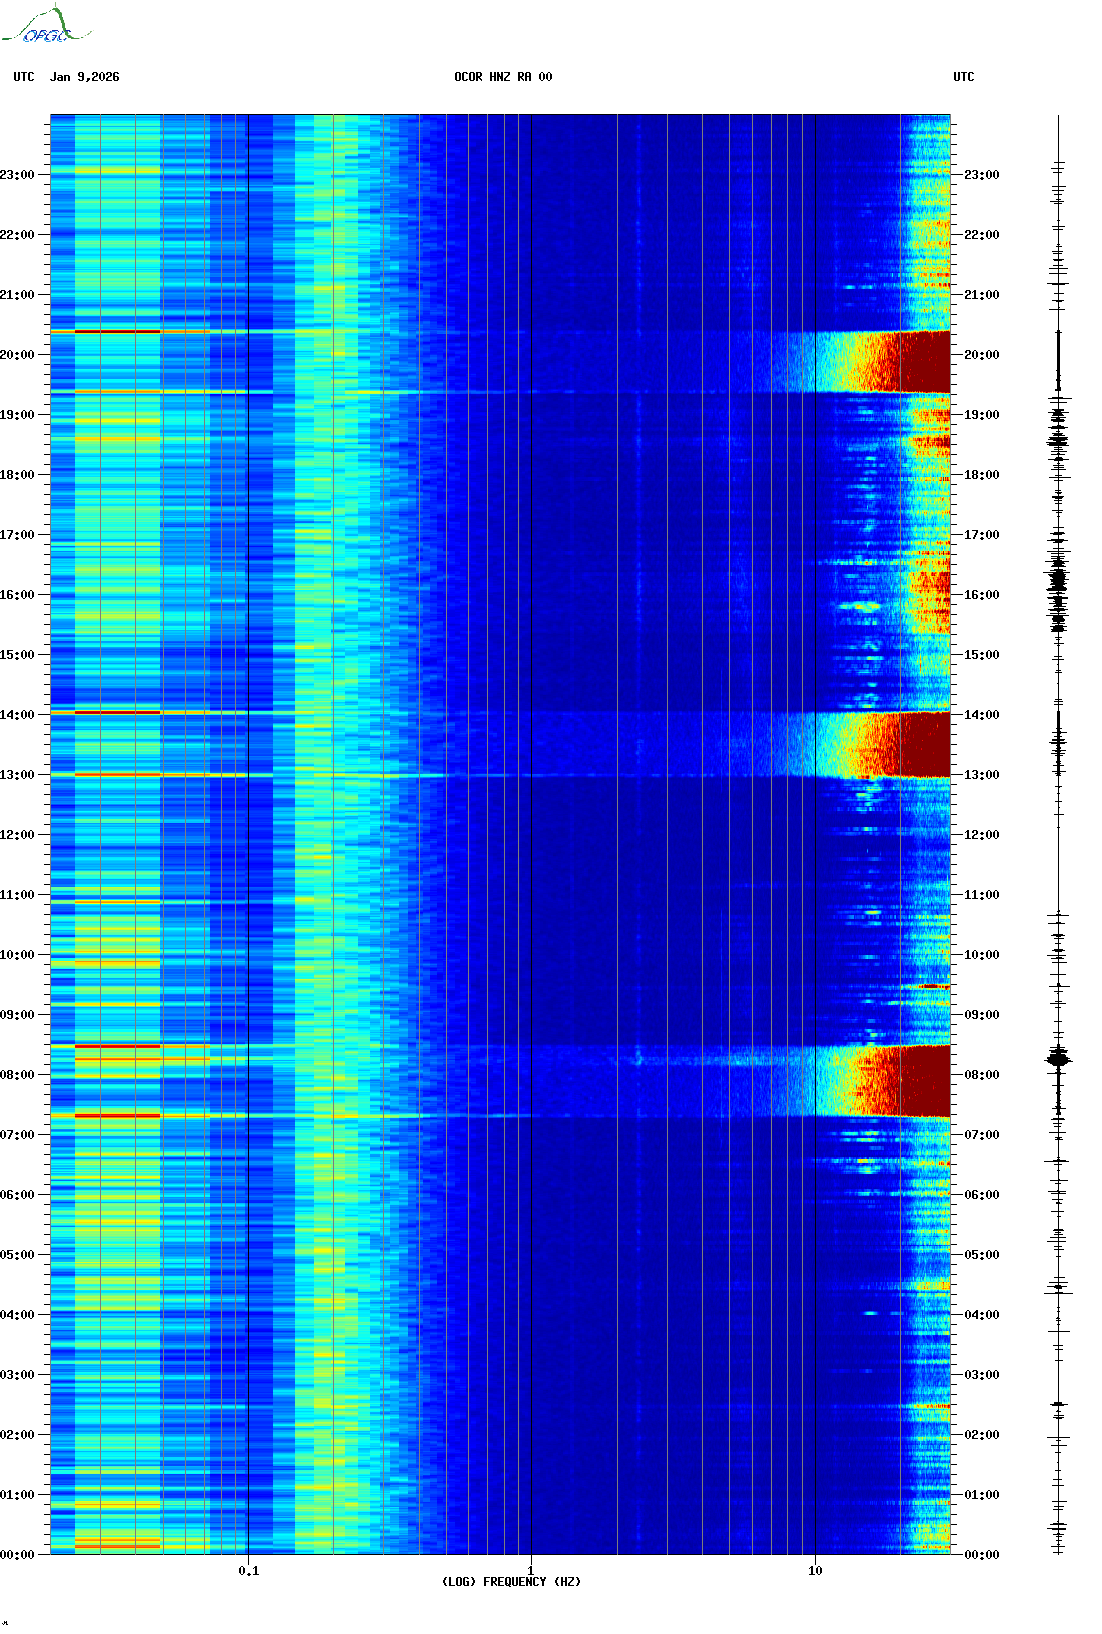Image resolution: width=1102 pixels, height=1634 pixels.
Task: Click the OFGC logo in the corner
Action: [x=45, y=25]
